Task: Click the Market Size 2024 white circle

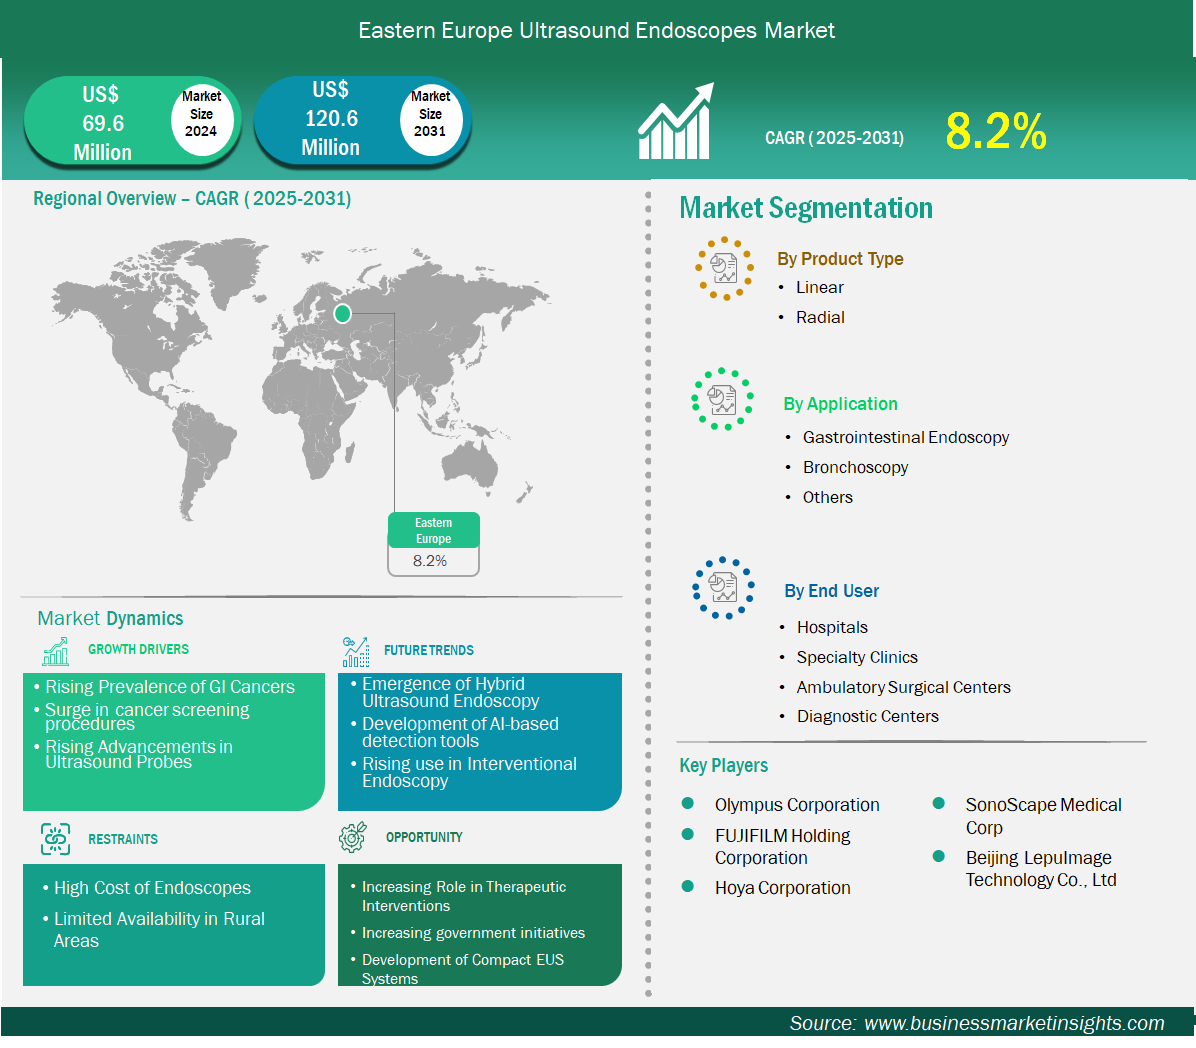Action: (201, 114)
